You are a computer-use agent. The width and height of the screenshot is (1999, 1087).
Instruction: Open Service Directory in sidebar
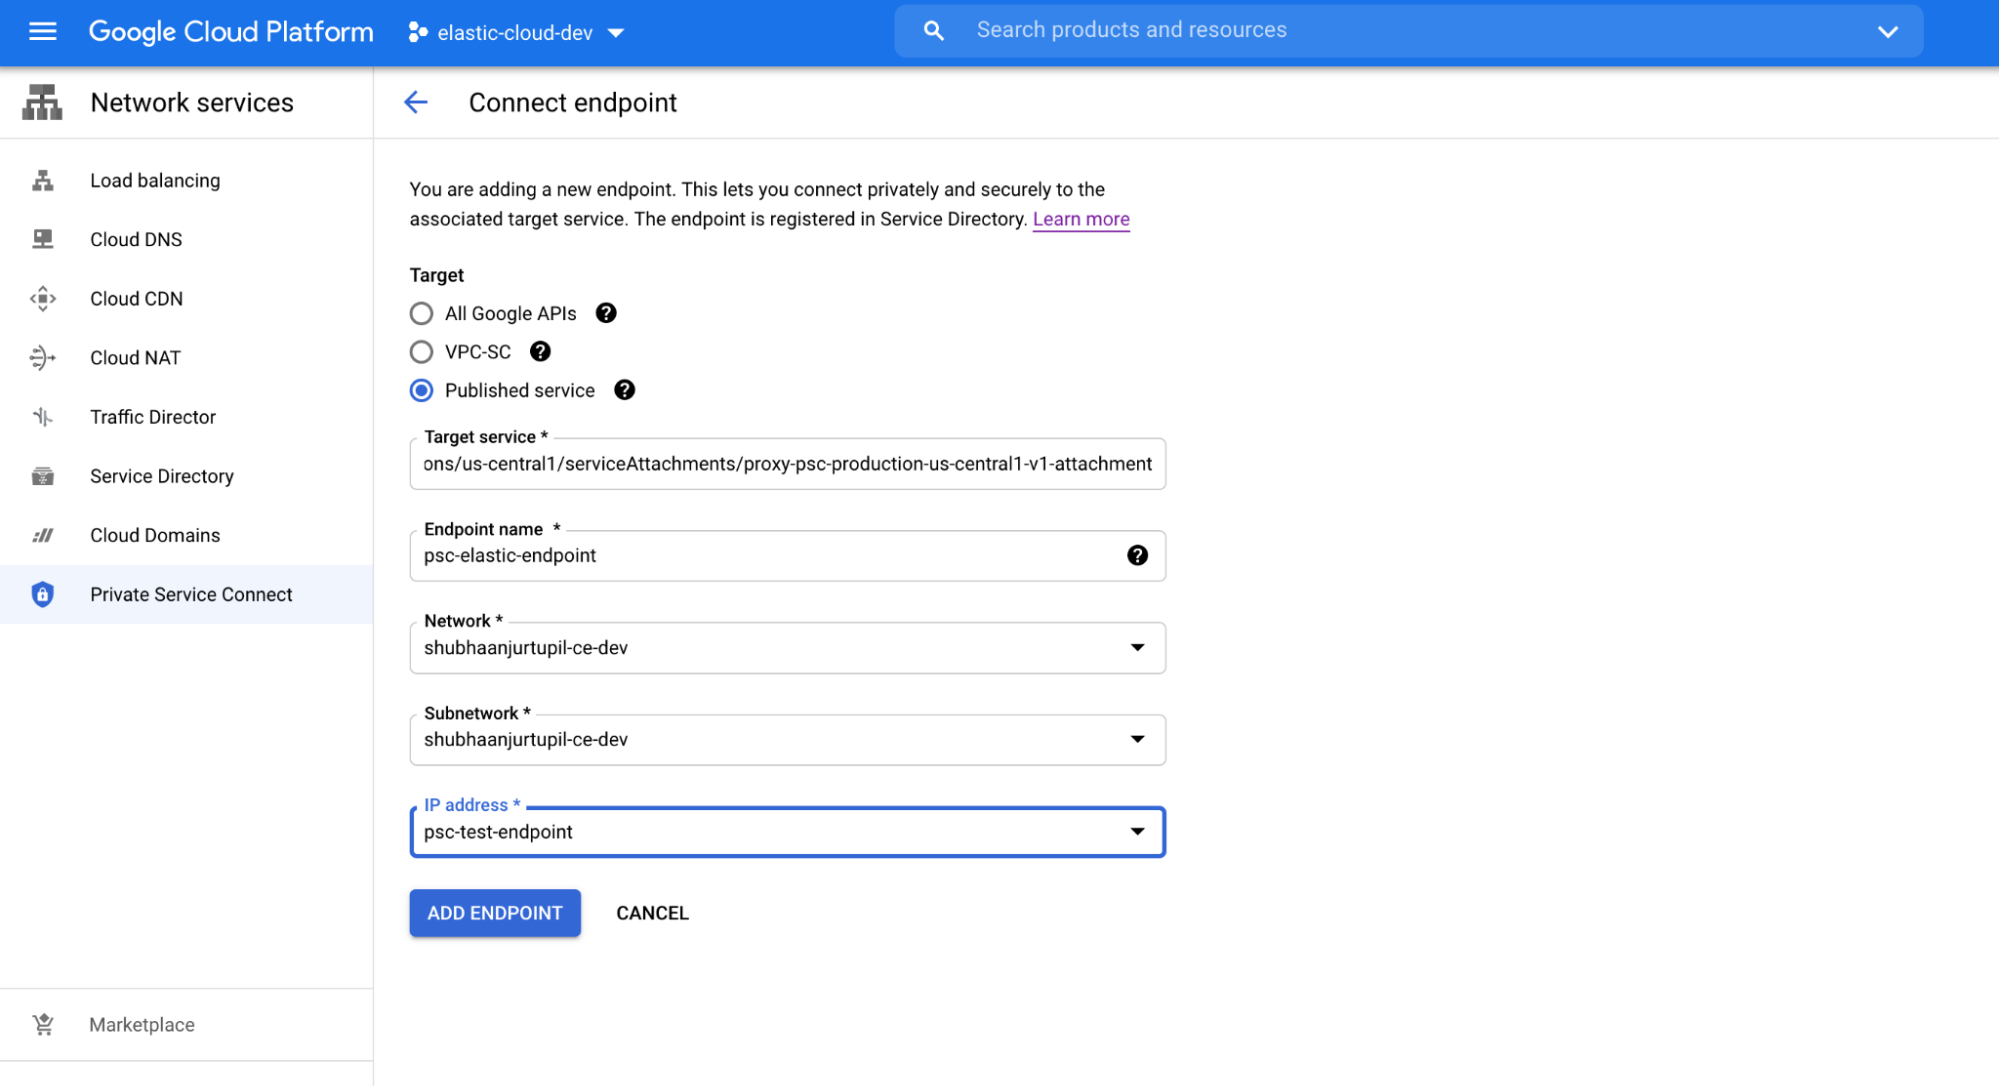click(186, 476)
